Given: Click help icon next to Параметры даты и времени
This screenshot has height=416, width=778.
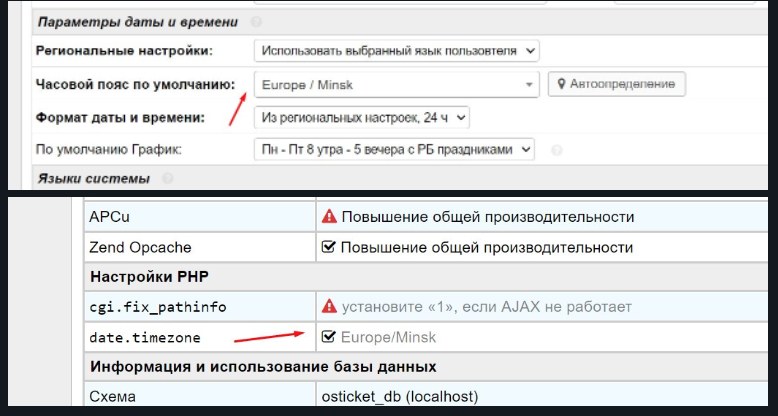Looking at the screenshot, I should coord(256,22).
